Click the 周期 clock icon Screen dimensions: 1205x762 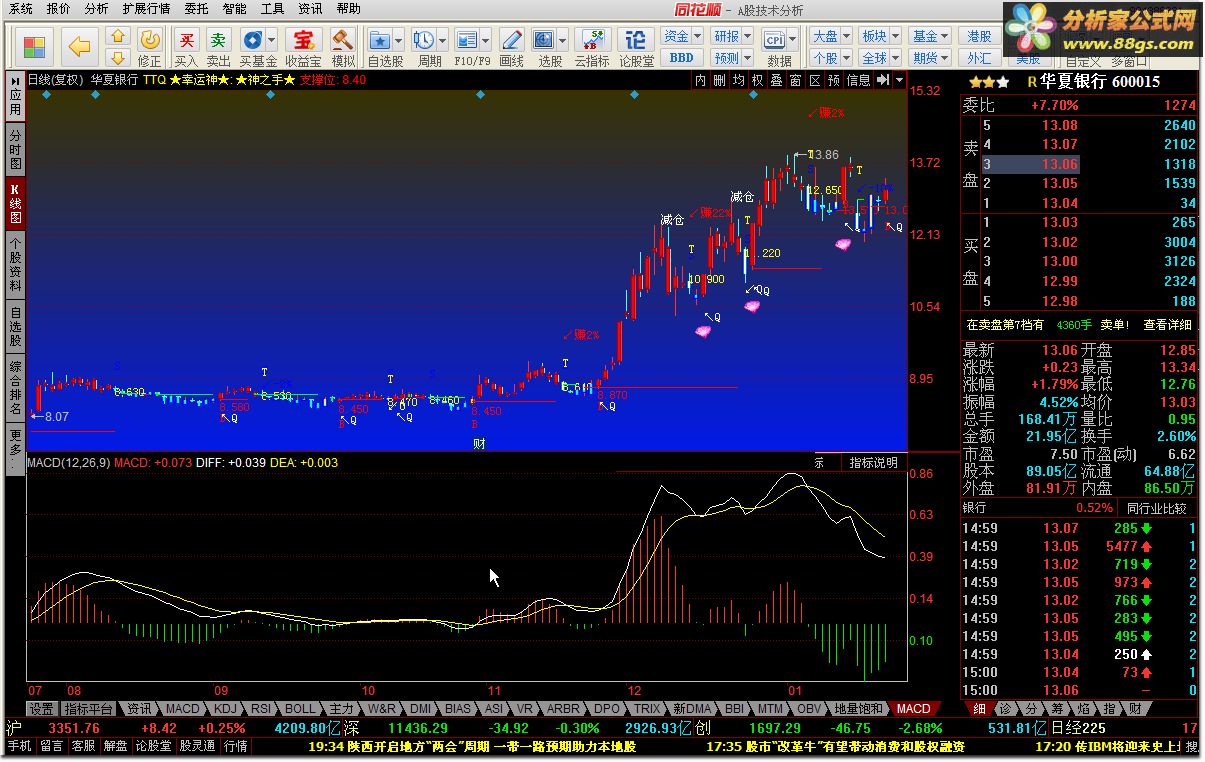[423, 40]
